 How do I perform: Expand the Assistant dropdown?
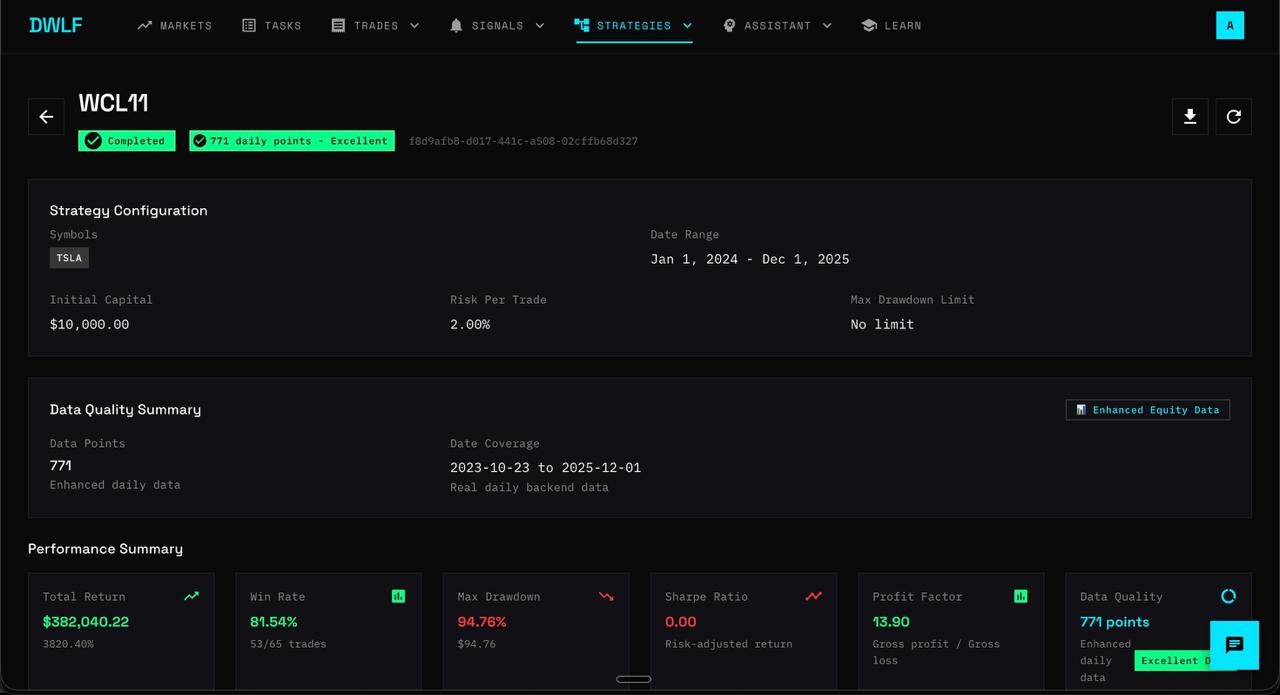coord(827,25)
